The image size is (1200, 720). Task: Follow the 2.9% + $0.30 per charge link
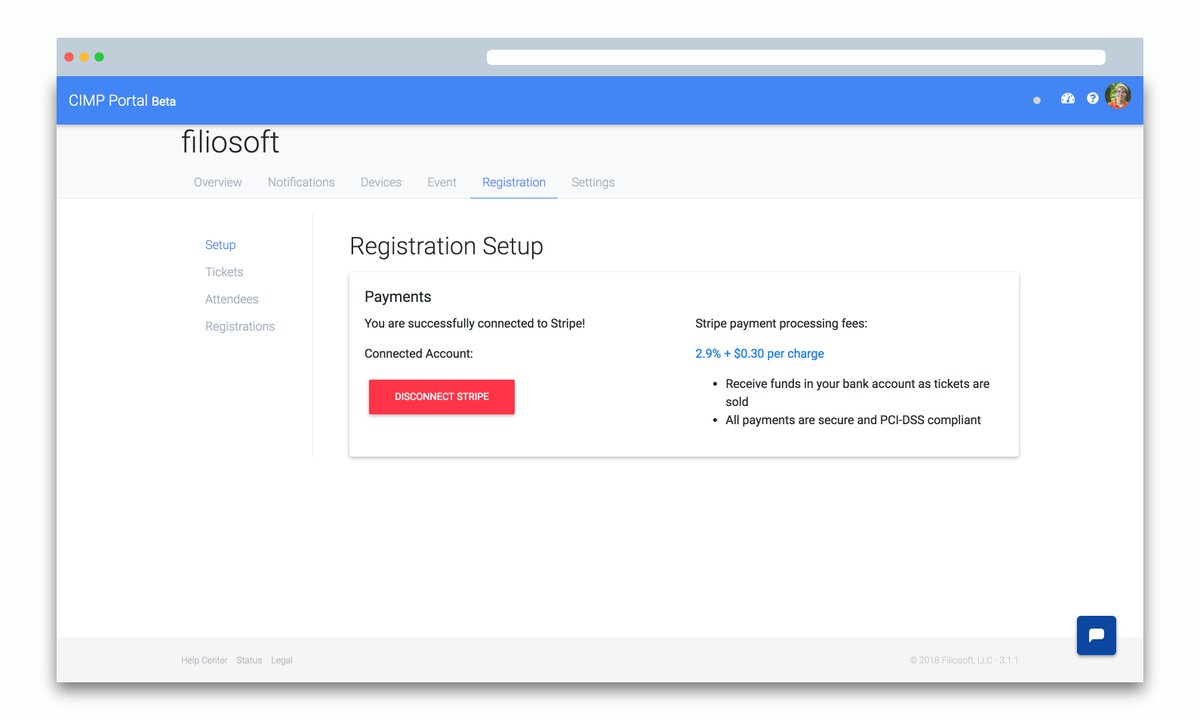point(760,354)
